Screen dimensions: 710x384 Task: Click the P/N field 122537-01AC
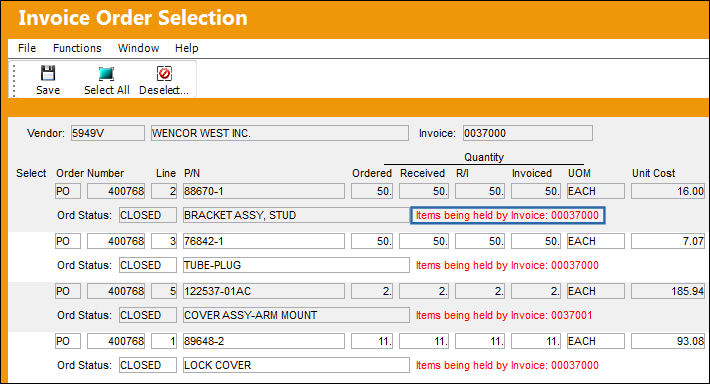(x=264, y=291)
